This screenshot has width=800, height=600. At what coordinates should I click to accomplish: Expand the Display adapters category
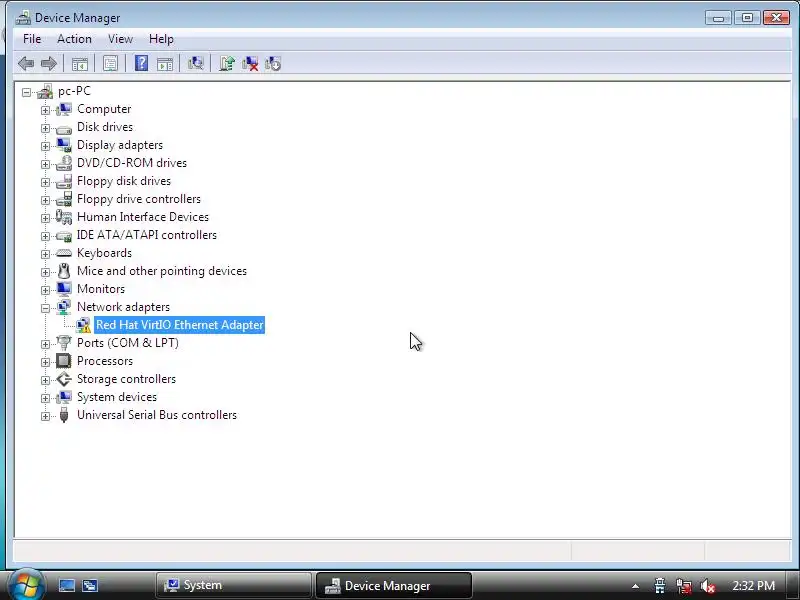click(45, 146)
